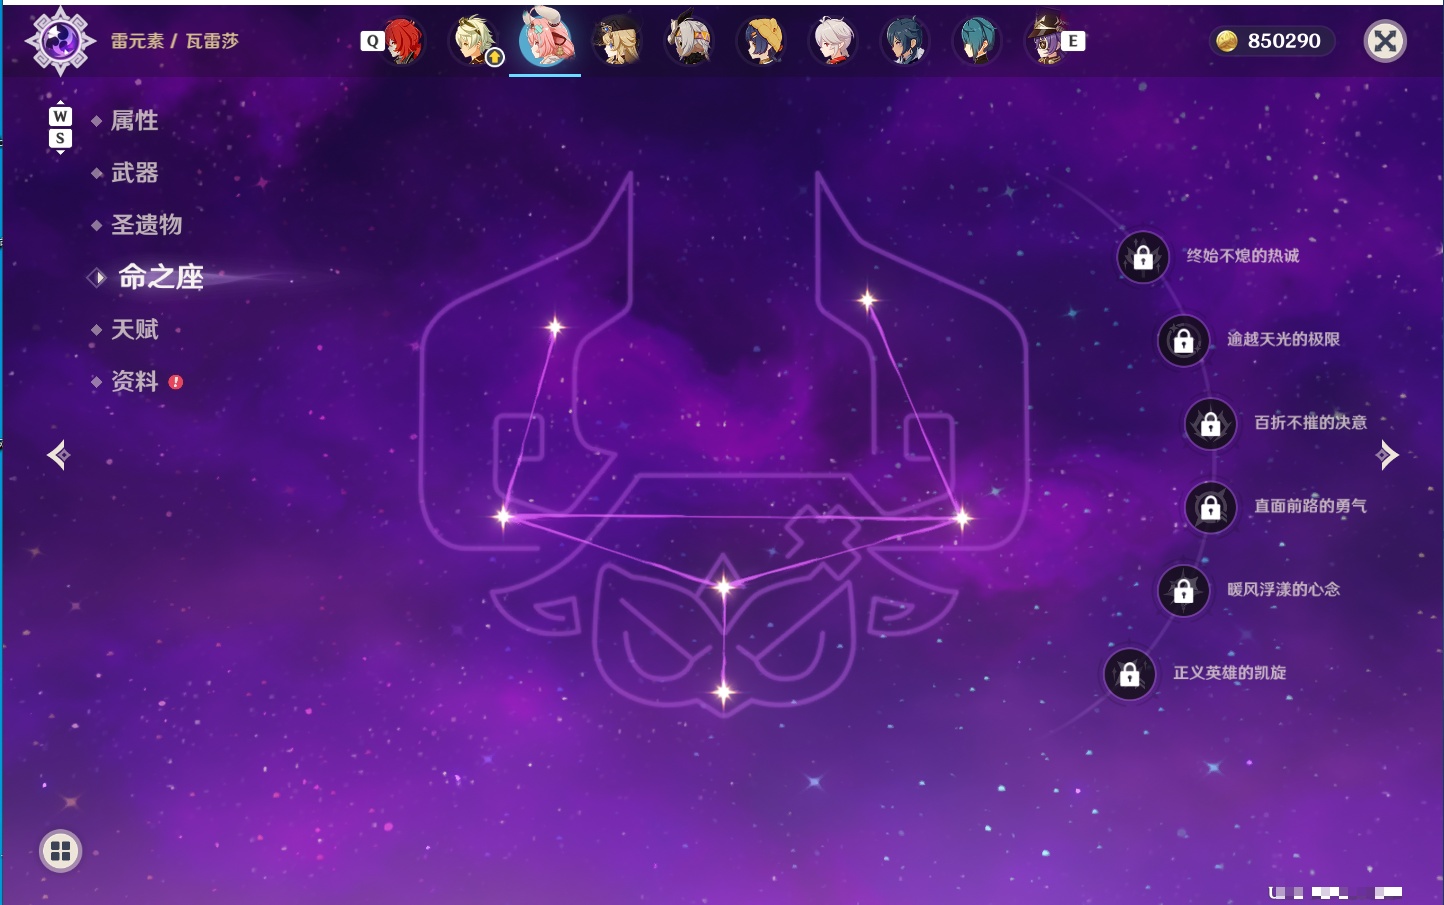Select the red-haired character portrait
The height and width of the screenshot is (905, 1444).
click(403, 41)
